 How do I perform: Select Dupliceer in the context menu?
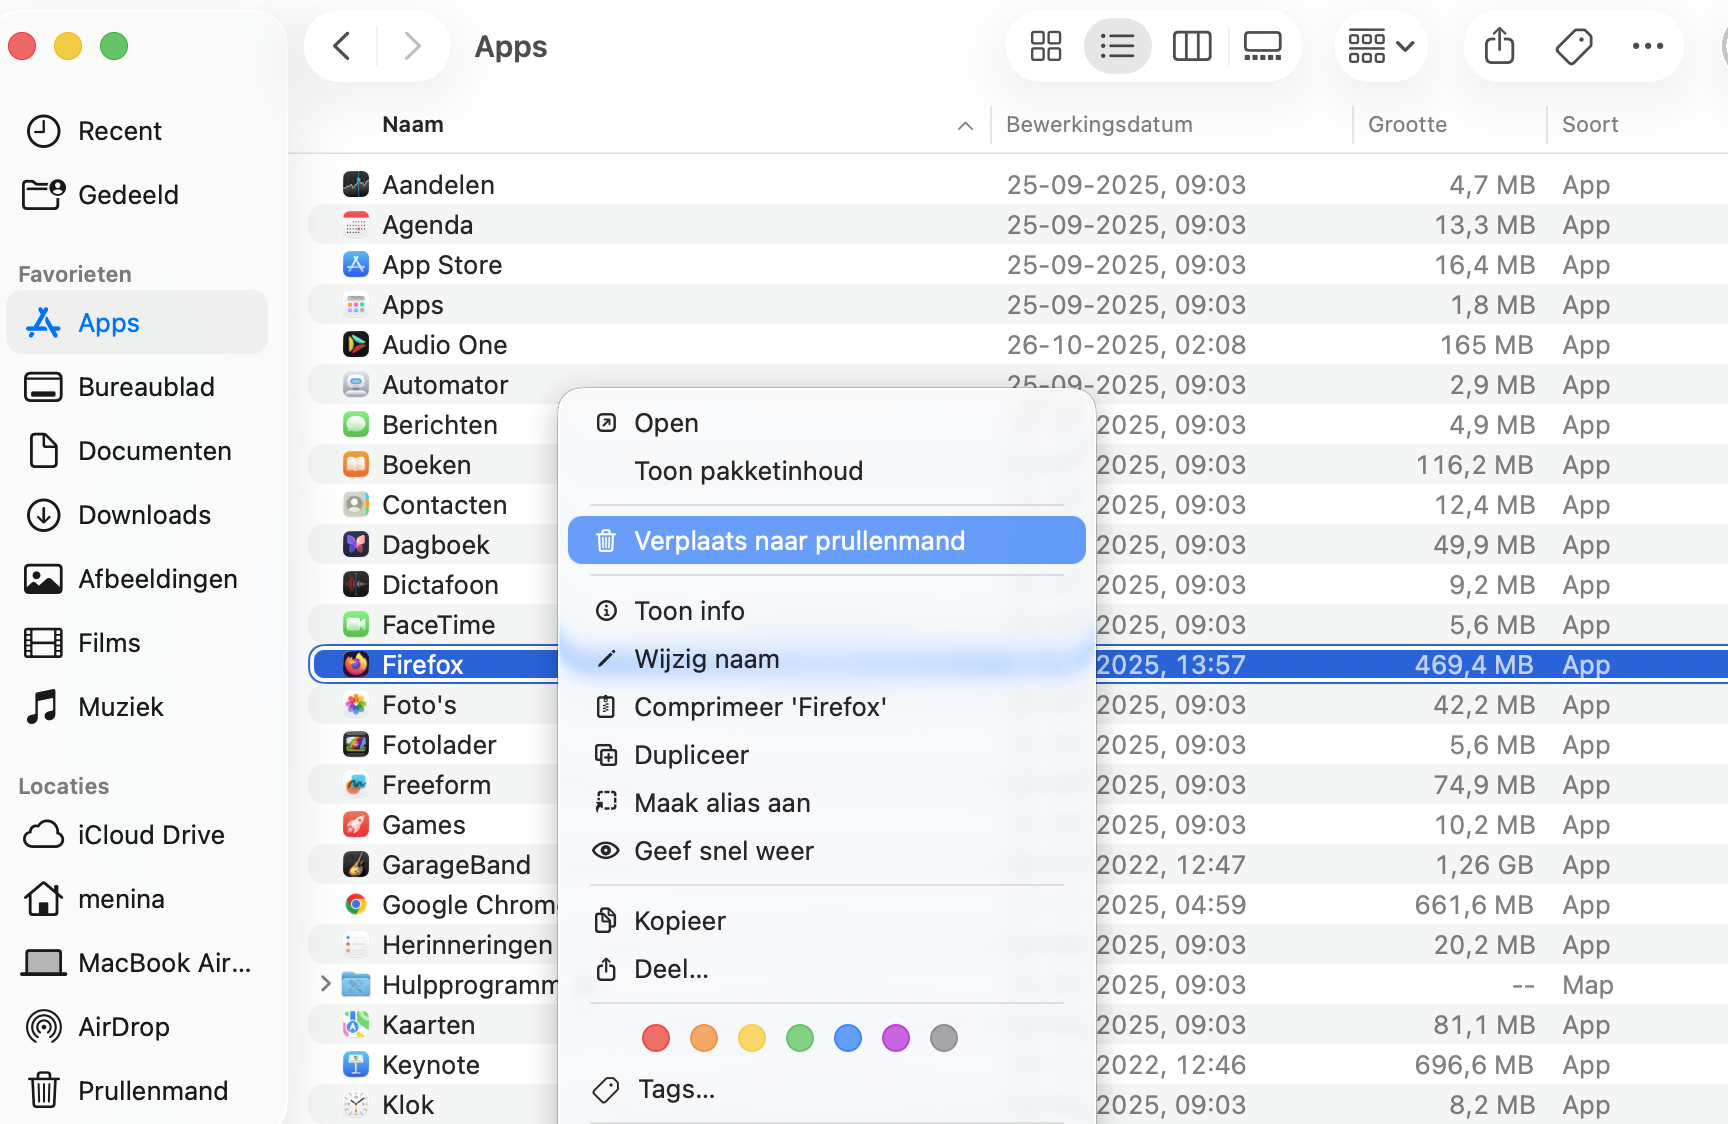point(692,754)
